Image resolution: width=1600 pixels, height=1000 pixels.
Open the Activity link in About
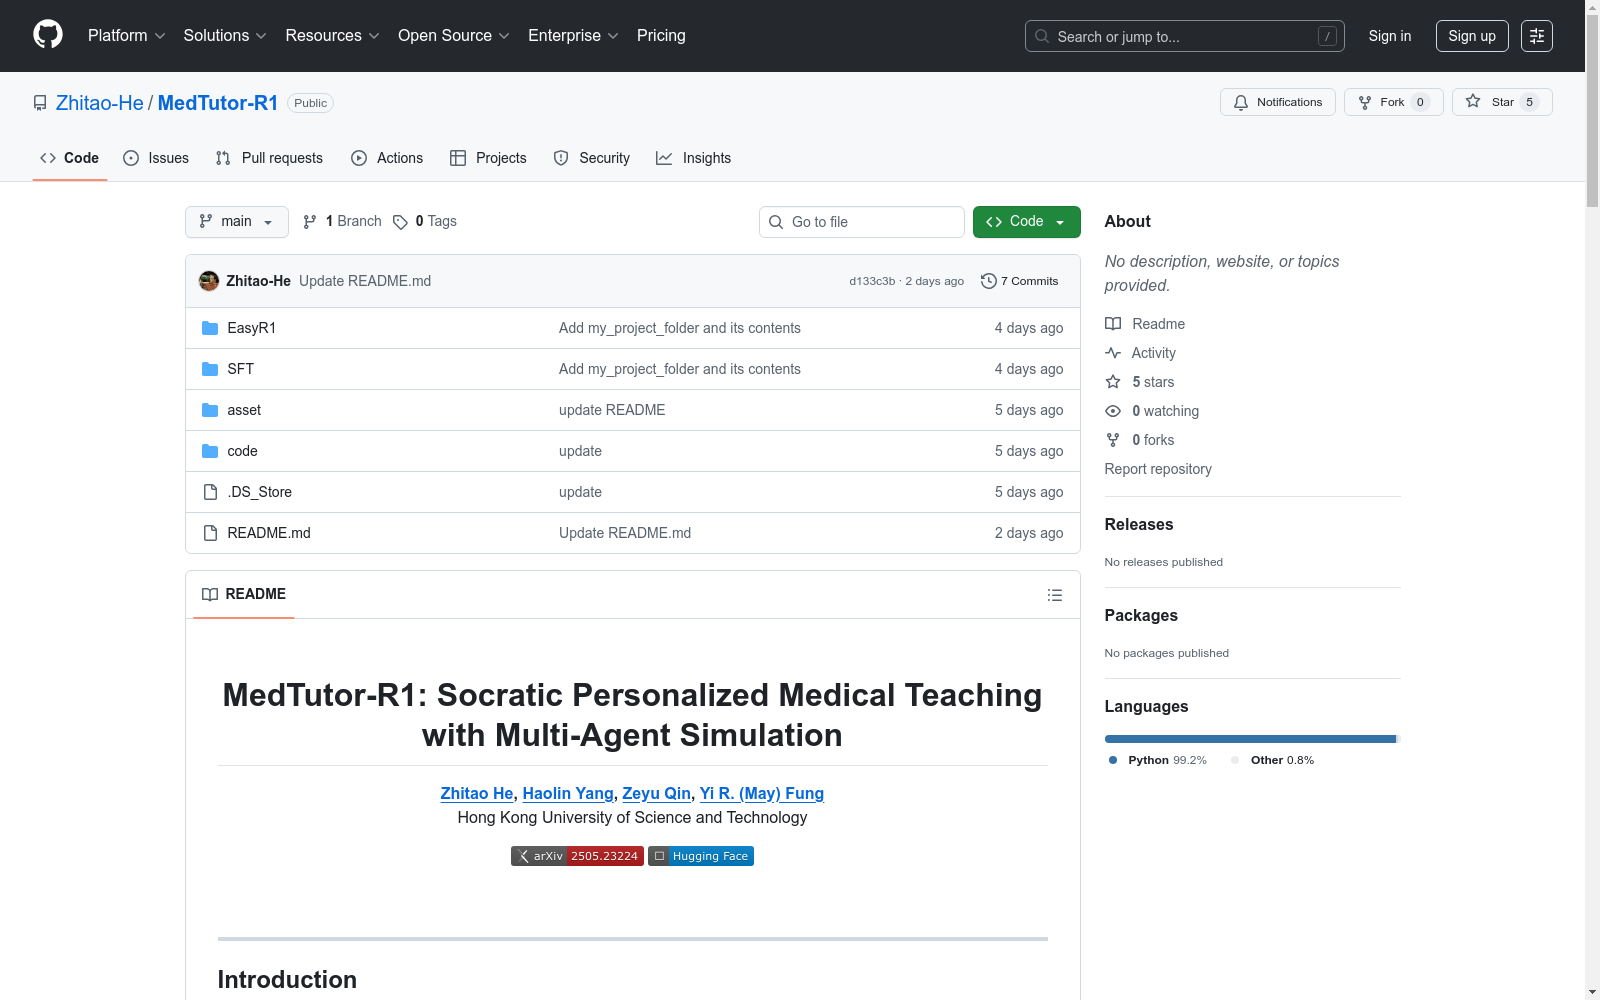pyautogui.click(x=1141, y=353)
